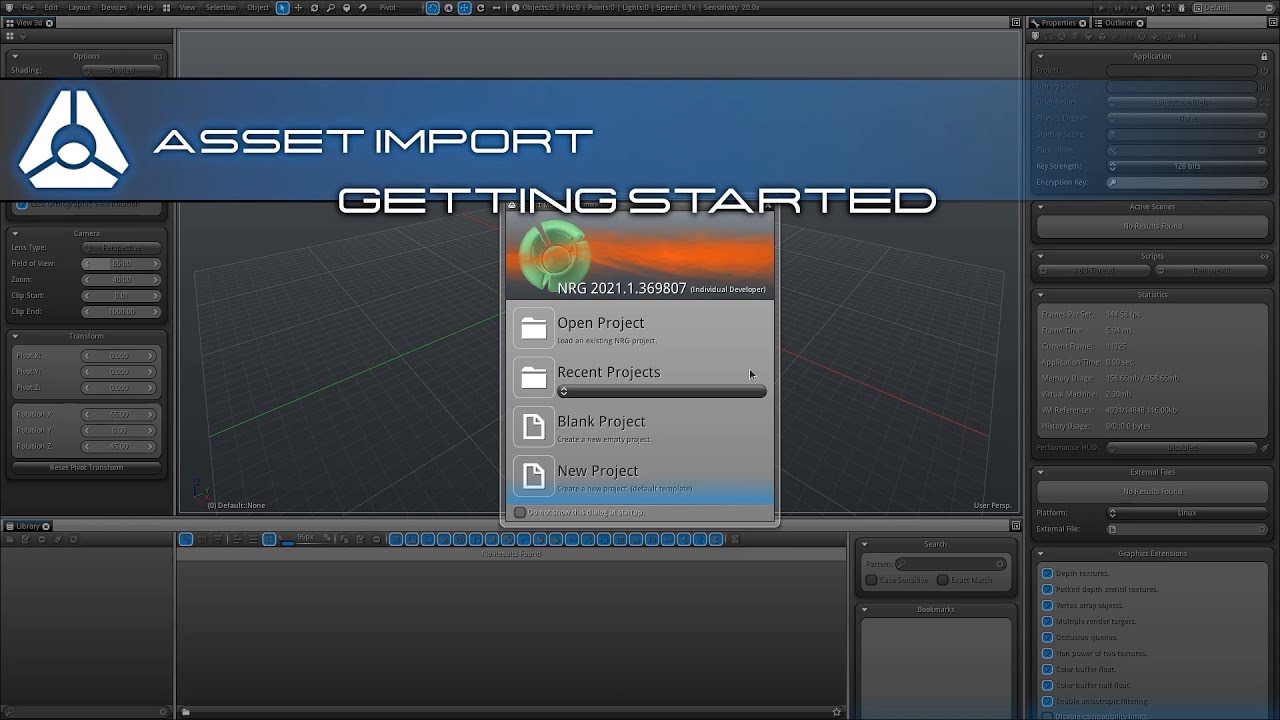Screen dimensions: 1280x720
Task: Open the Performance HUD dropdown
Action: [1181, 448]
